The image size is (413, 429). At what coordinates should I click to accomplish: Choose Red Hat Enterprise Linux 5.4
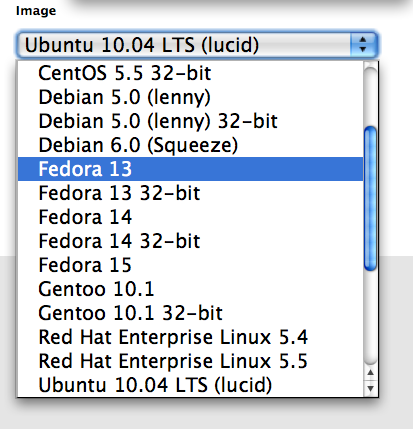click(x=190, y=337)
